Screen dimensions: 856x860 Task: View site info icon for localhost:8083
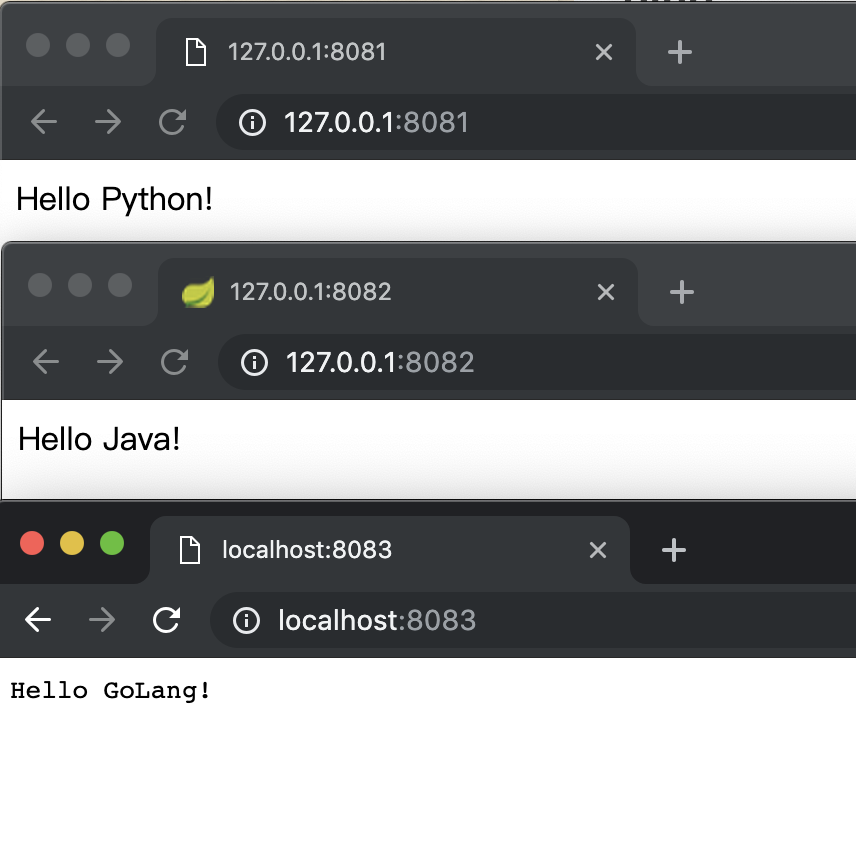(246, 621)
